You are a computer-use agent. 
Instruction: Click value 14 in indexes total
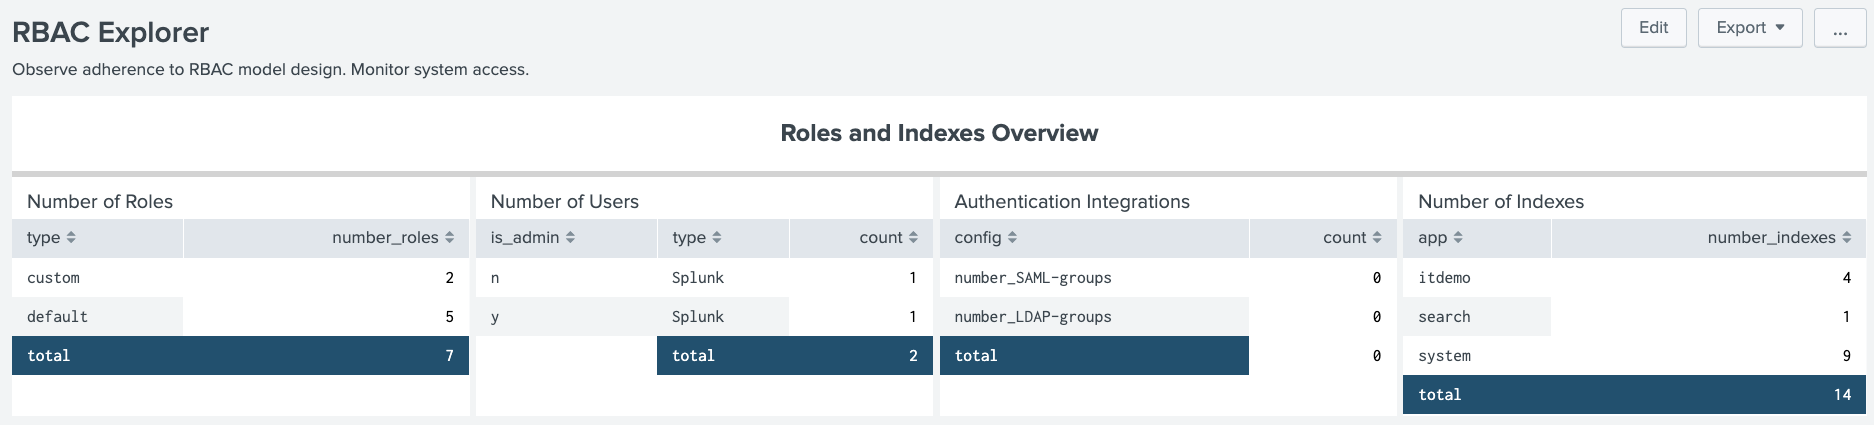[1842, 395]
